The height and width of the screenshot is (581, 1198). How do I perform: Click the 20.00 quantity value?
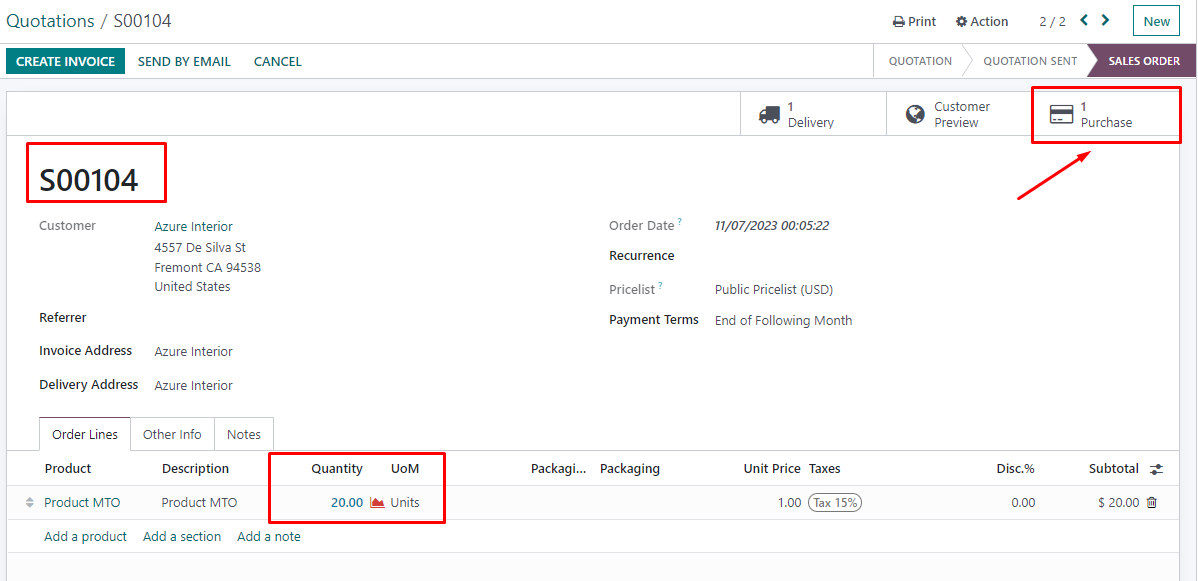click(x=347, y=503)
